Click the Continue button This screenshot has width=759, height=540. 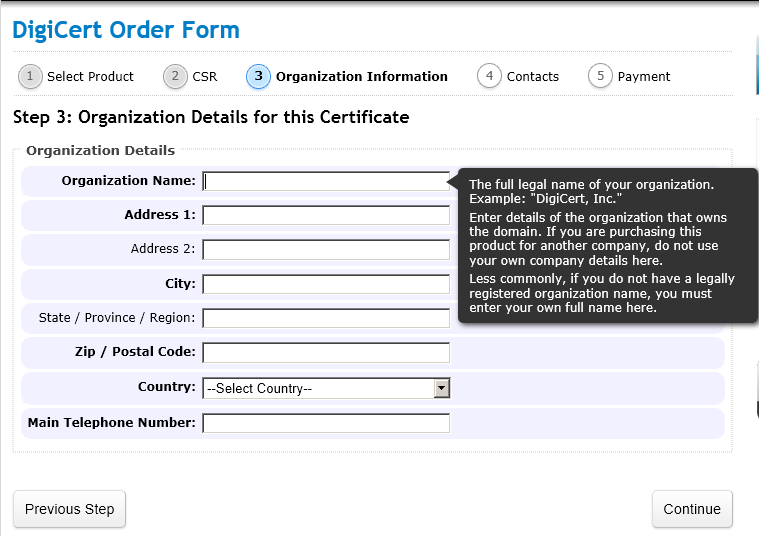pyautogui.click(x=692, y=509)
